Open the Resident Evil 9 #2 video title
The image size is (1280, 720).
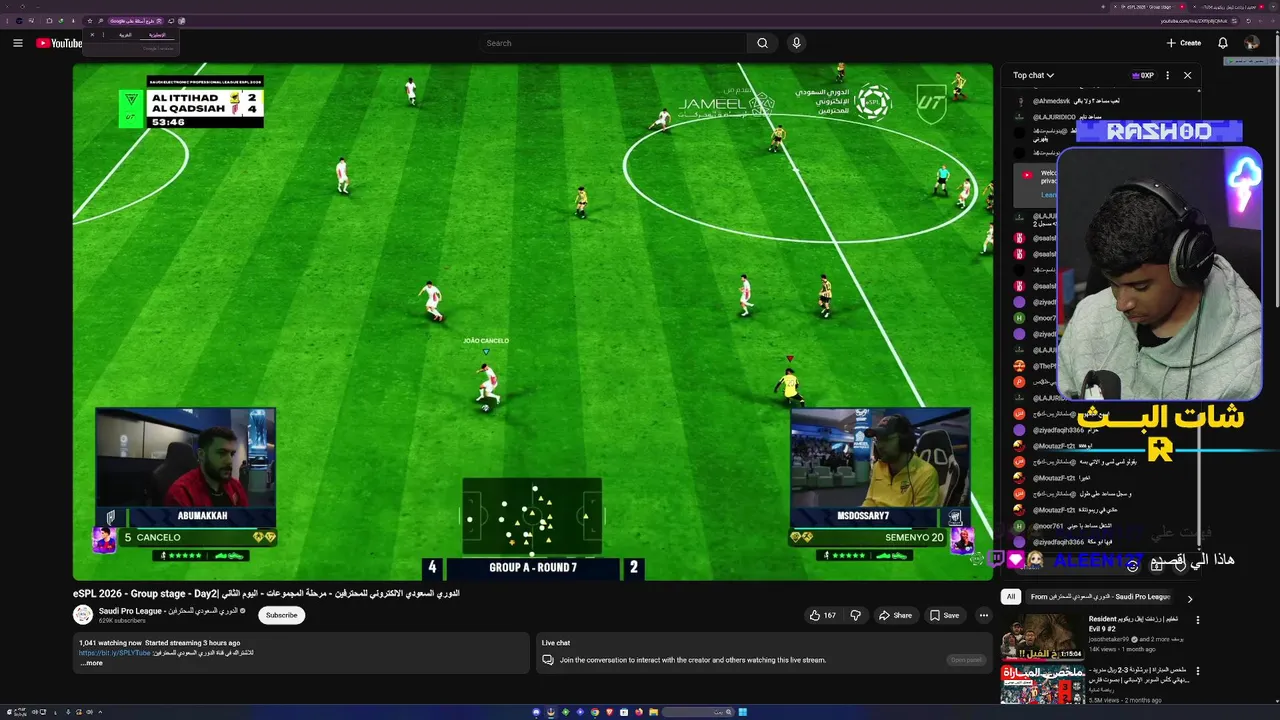pos(1135,624)
